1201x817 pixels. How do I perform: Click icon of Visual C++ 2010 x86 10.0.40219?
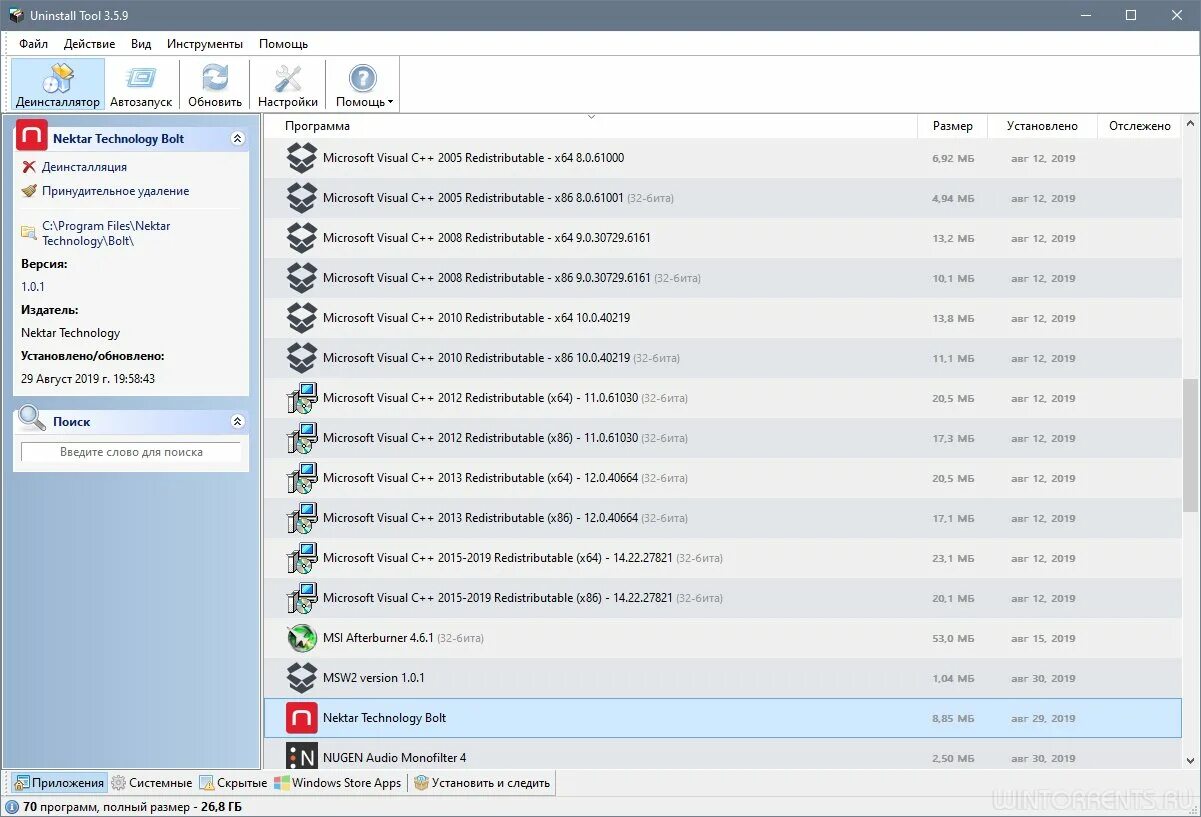pyautogui.click(x=302, y=358)
